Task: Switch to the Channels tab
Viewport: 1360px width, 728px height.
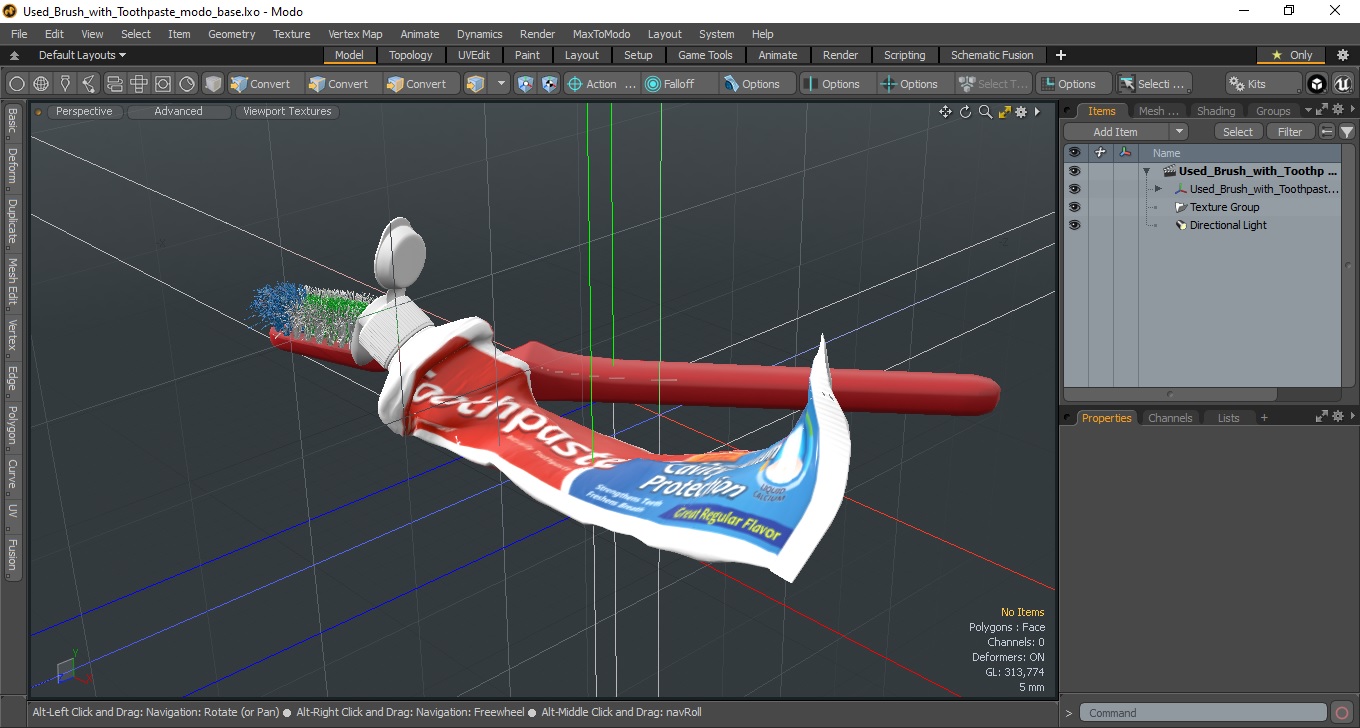Action: [x=1170, y=418]
